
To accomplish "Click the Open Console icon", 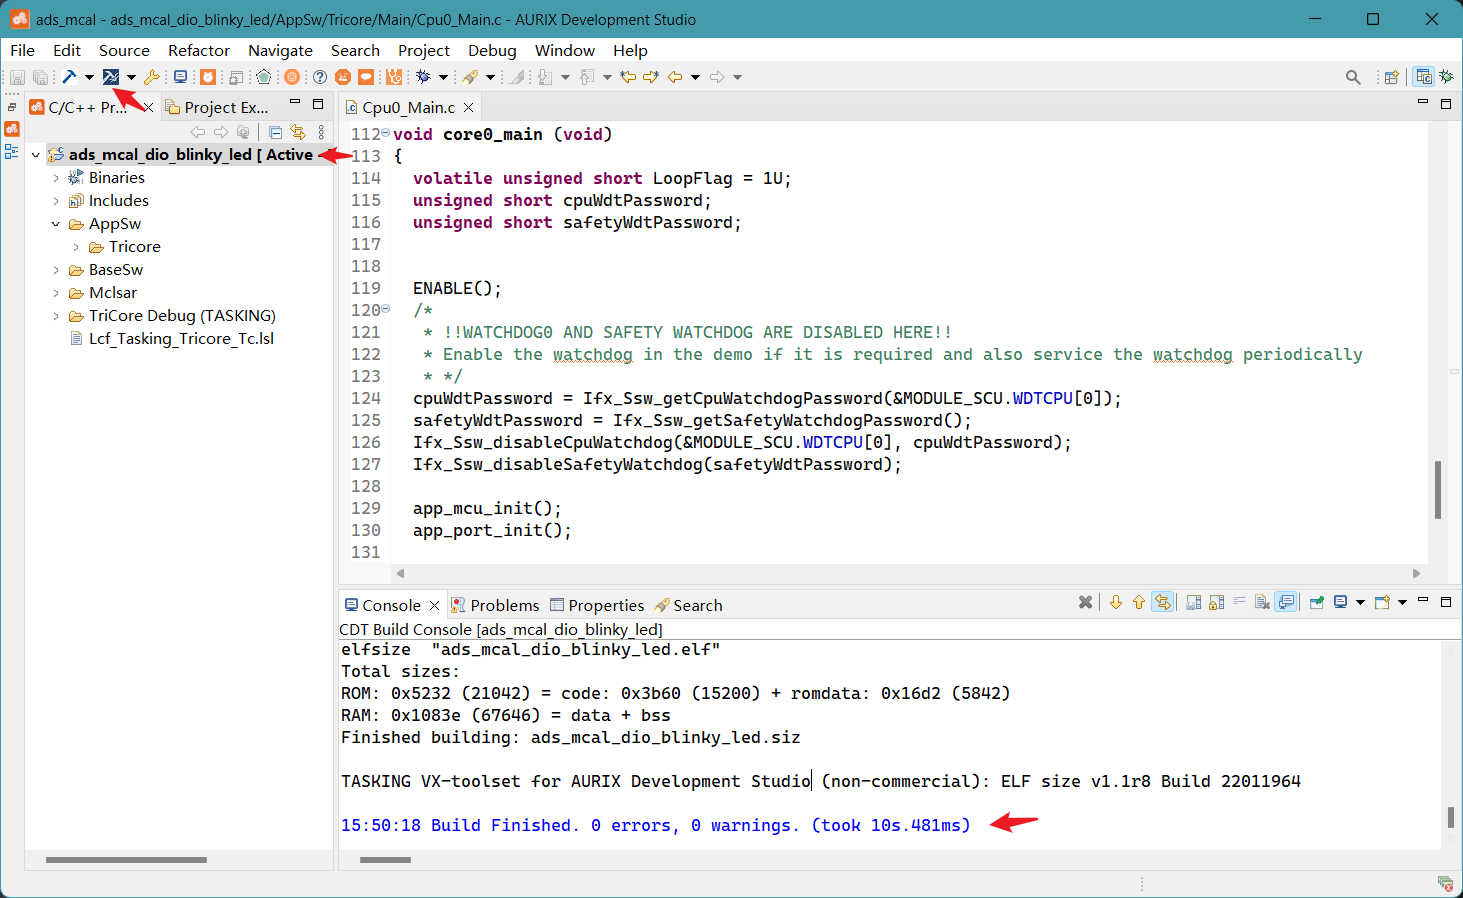I will click(1383, 602).
